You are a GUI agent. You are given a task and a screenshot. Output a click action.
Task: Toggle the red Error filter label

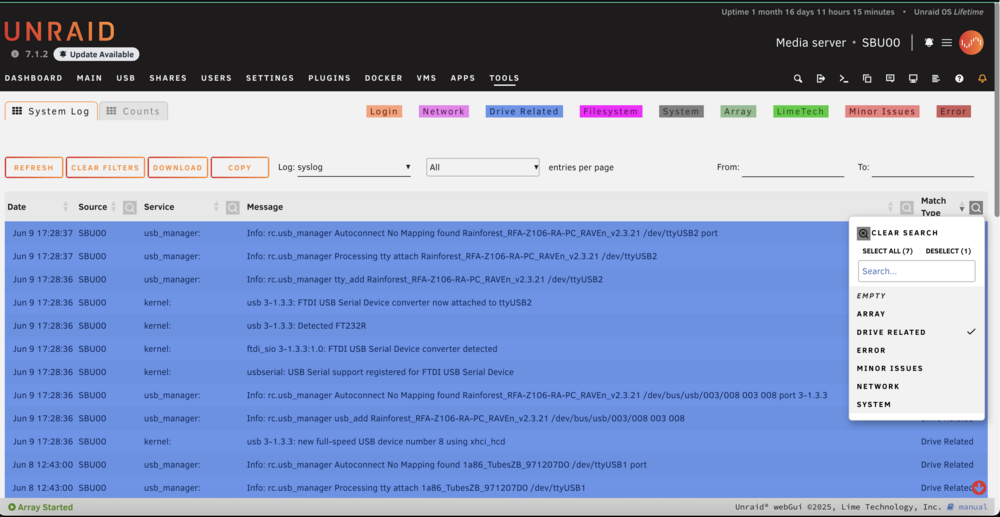tap(953, 112)
